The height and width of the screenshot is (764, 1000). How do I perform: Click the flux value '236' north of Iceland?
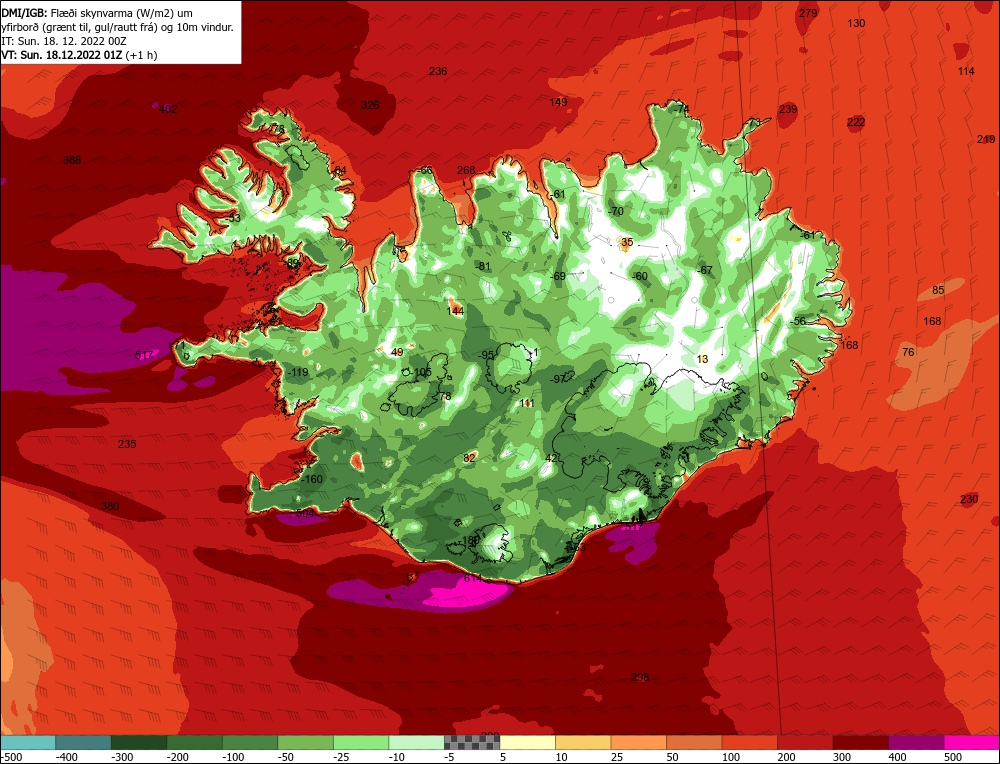pyautogui.click(x=438, y=71)
